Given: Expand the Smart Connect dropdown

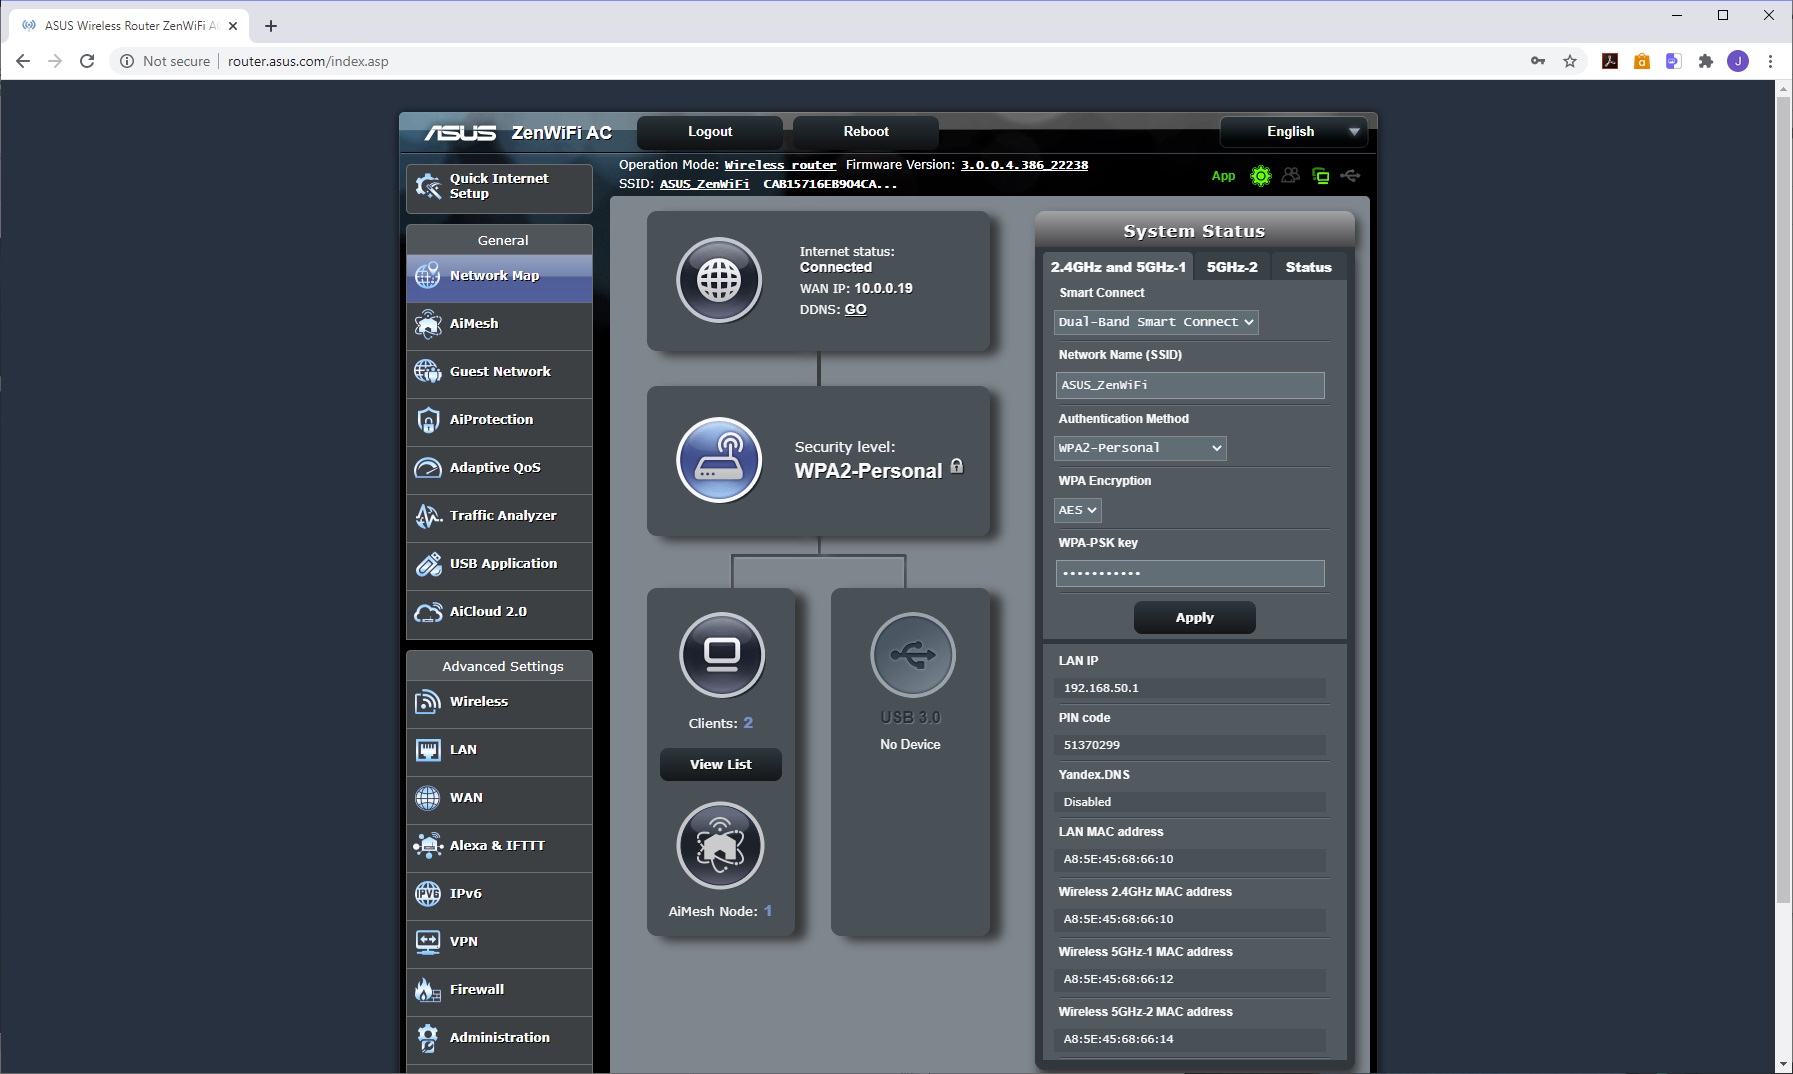Looking at the screenshot, I should pyautogui.click(x=1155, y=322).
